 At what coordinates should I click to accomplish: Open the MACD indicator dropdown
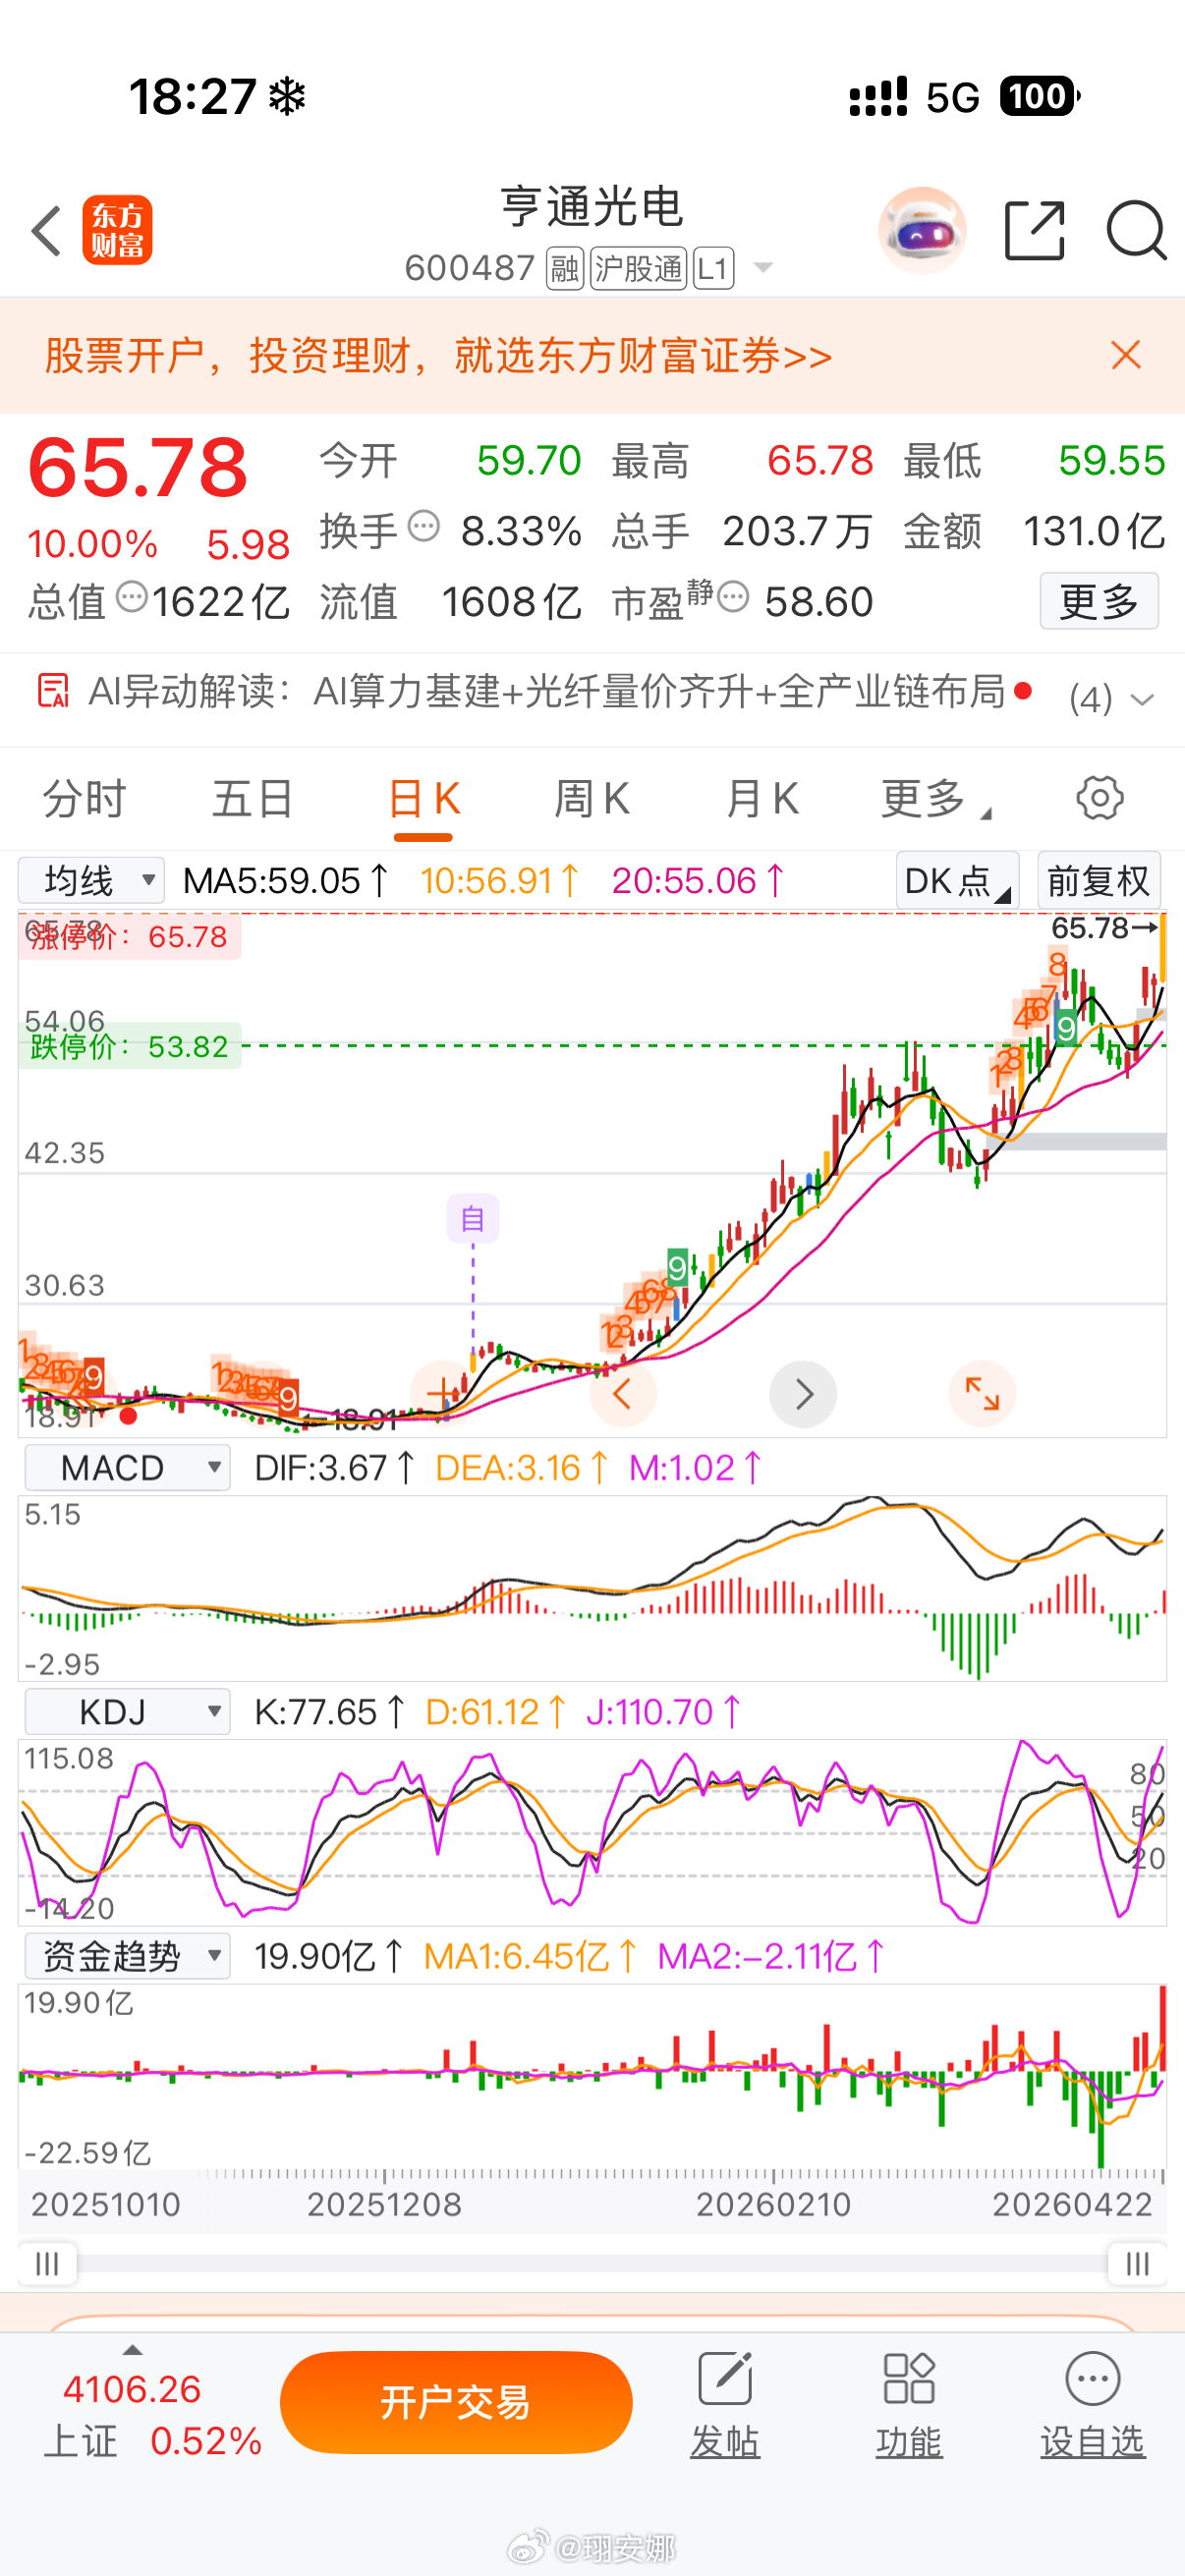pos(128,1467)
